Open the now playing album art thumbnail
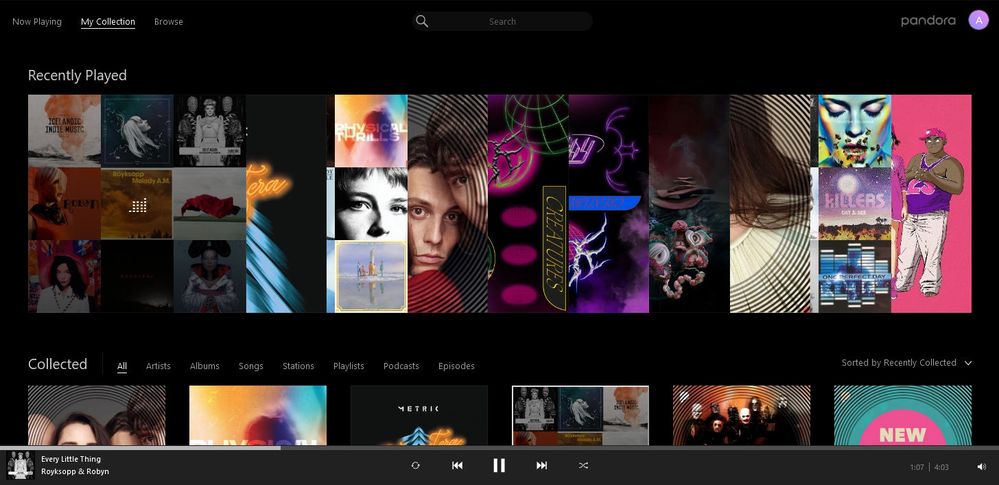 click(x=21, y=465)
